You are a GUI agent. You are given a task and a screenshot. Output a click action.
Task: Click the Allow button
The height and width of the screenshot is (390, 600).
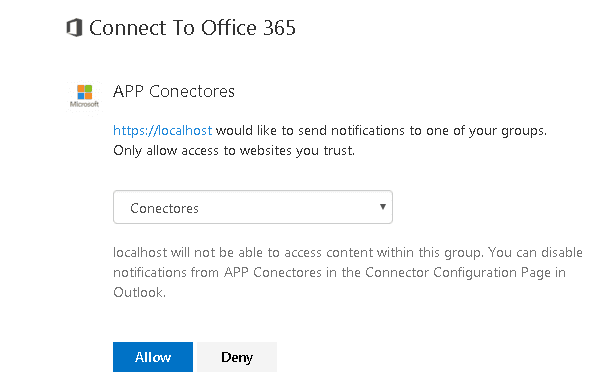coord(153,357)
